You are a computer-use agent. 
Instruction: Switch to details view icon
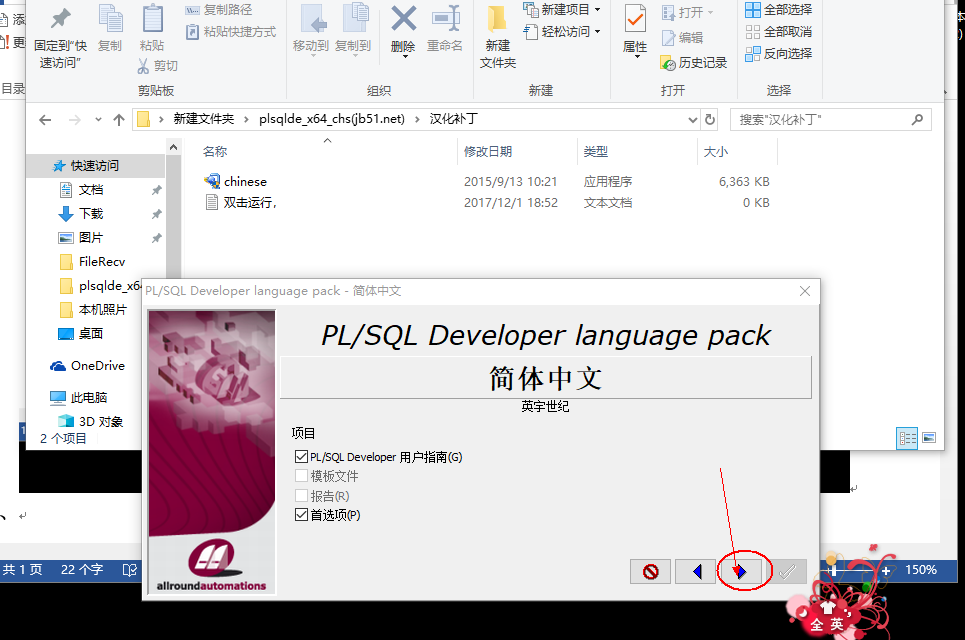[x=907, y=438]
